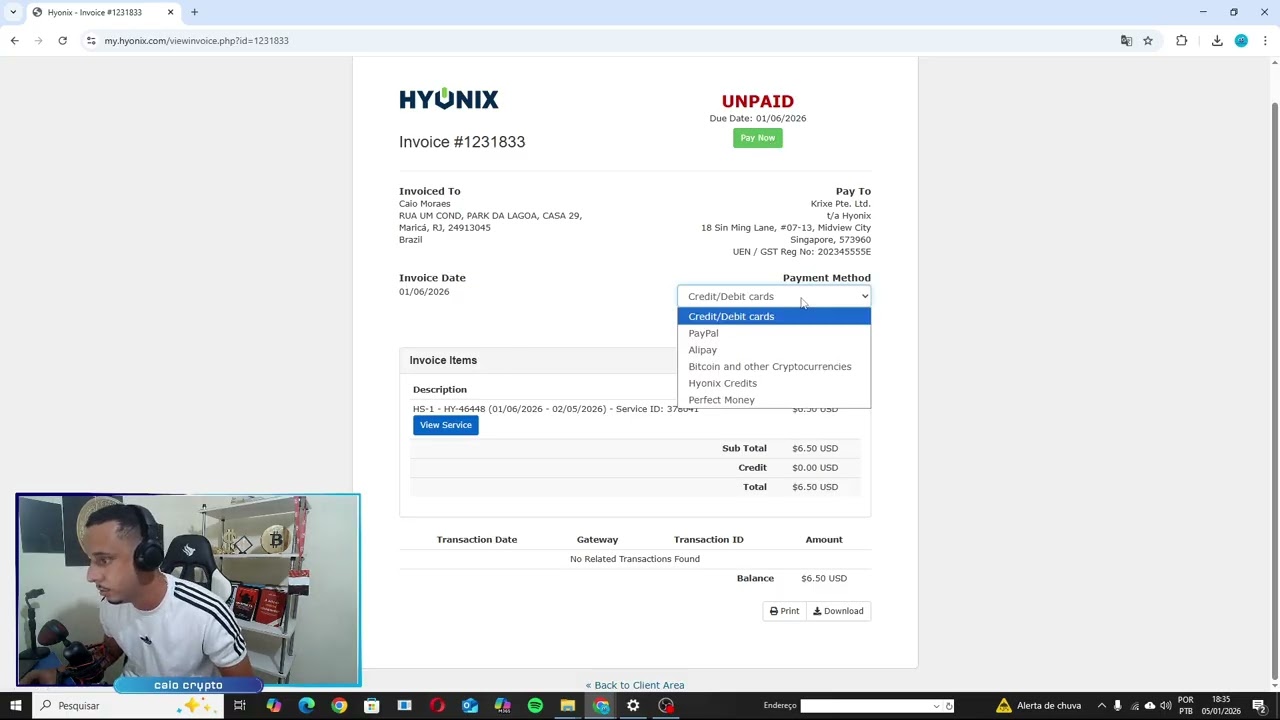The image size is (1280, 720).
Task: Open Microsoft Edge from taskbar
Action: click(x=306, y=706)
